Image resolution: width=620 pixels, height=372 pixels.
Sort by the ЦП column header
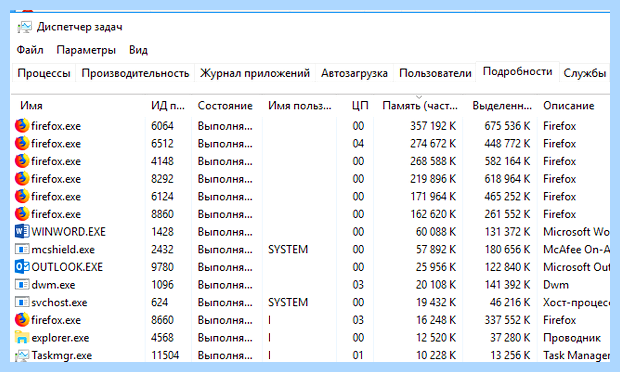[360, 106]
